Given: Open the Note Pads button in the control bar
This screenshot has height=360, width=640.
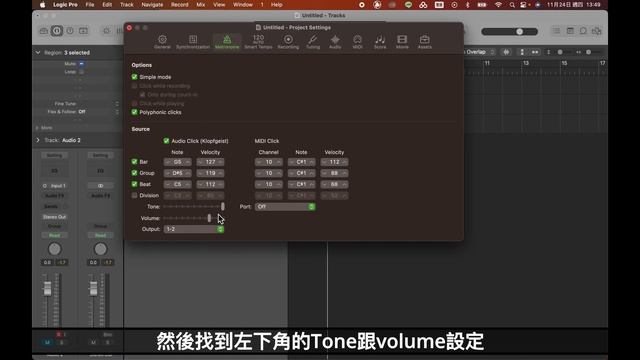Looking at the screenshot, I should [570, 31].
